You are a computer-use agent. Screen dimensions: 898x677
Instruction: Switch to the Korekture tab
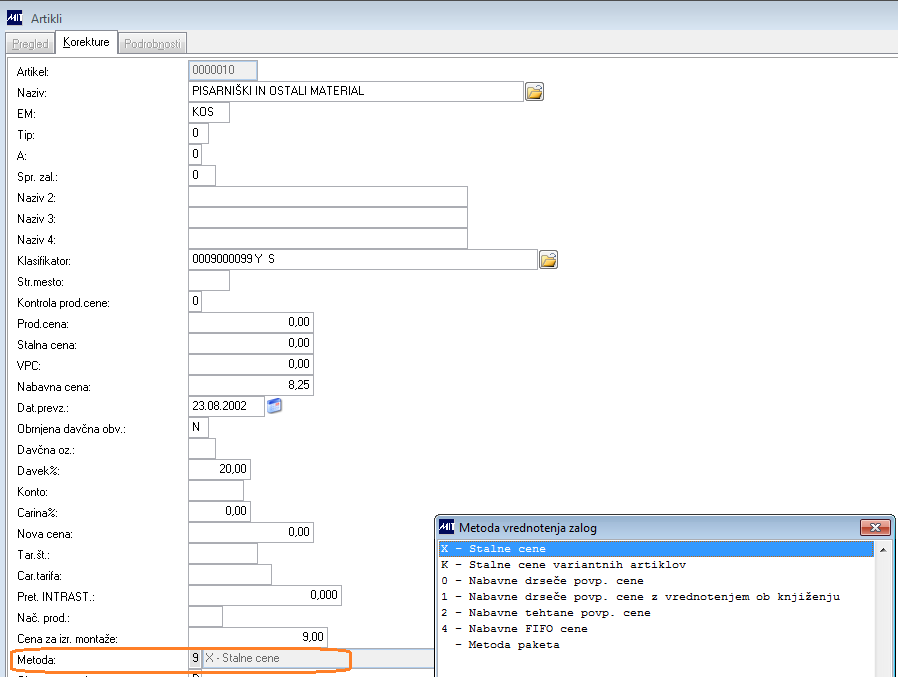point(86,42)
